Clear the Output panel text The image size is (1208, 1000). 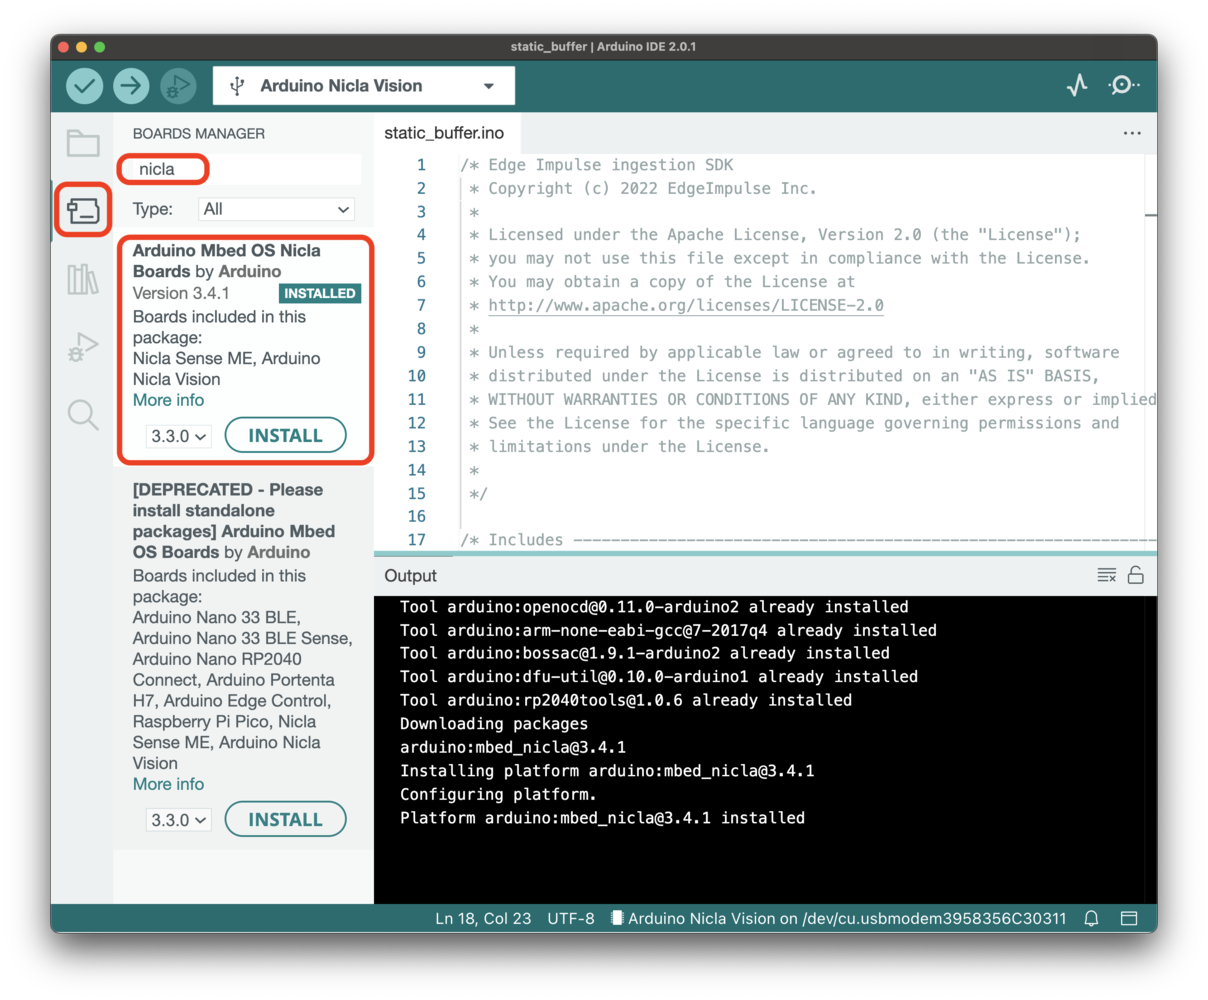(x=1106, y=575)
